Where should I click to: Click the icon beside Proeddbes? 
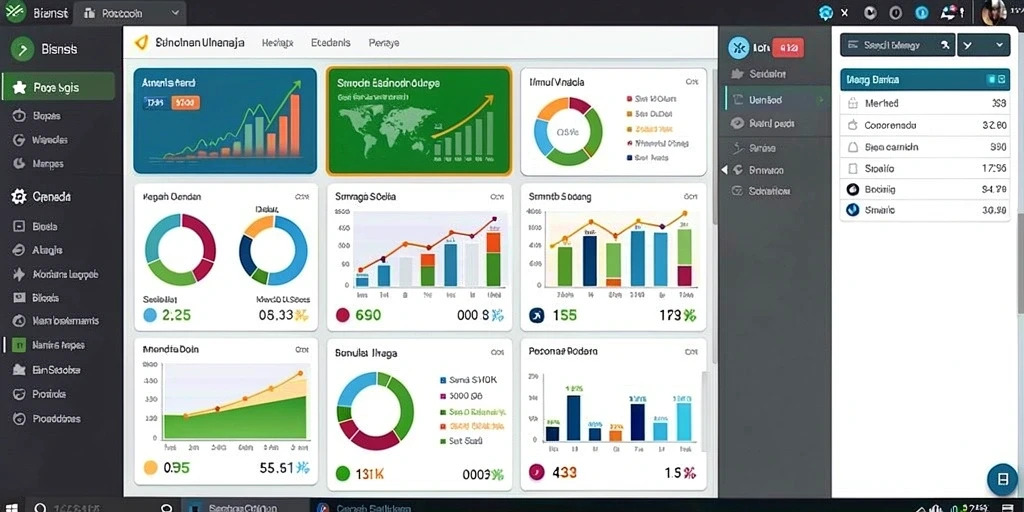pyautogui.click(x=19, y=419)
